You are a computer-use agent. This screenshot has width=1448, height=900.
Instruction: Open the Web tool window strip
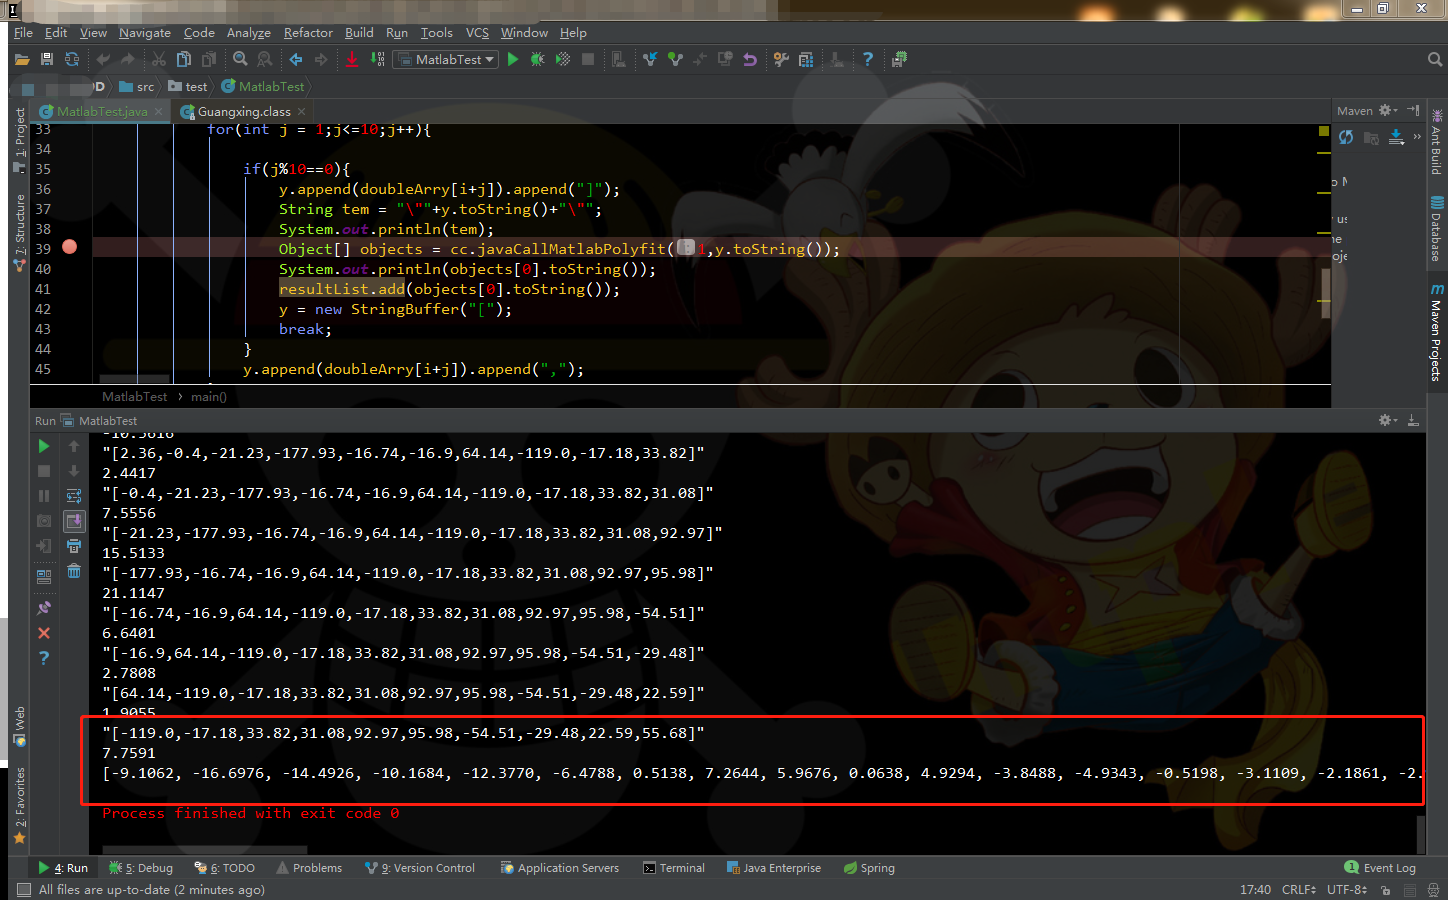[19, 726]
